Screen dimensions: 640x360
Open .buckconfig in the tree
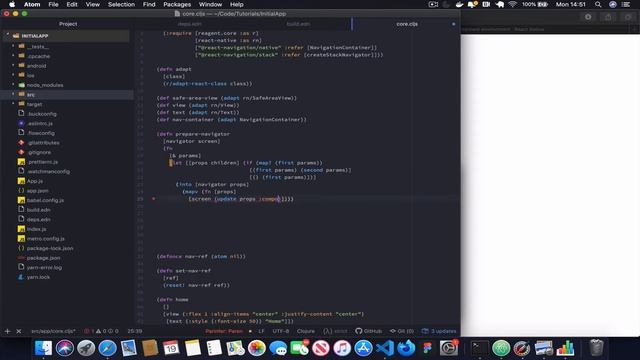(42, 114)
